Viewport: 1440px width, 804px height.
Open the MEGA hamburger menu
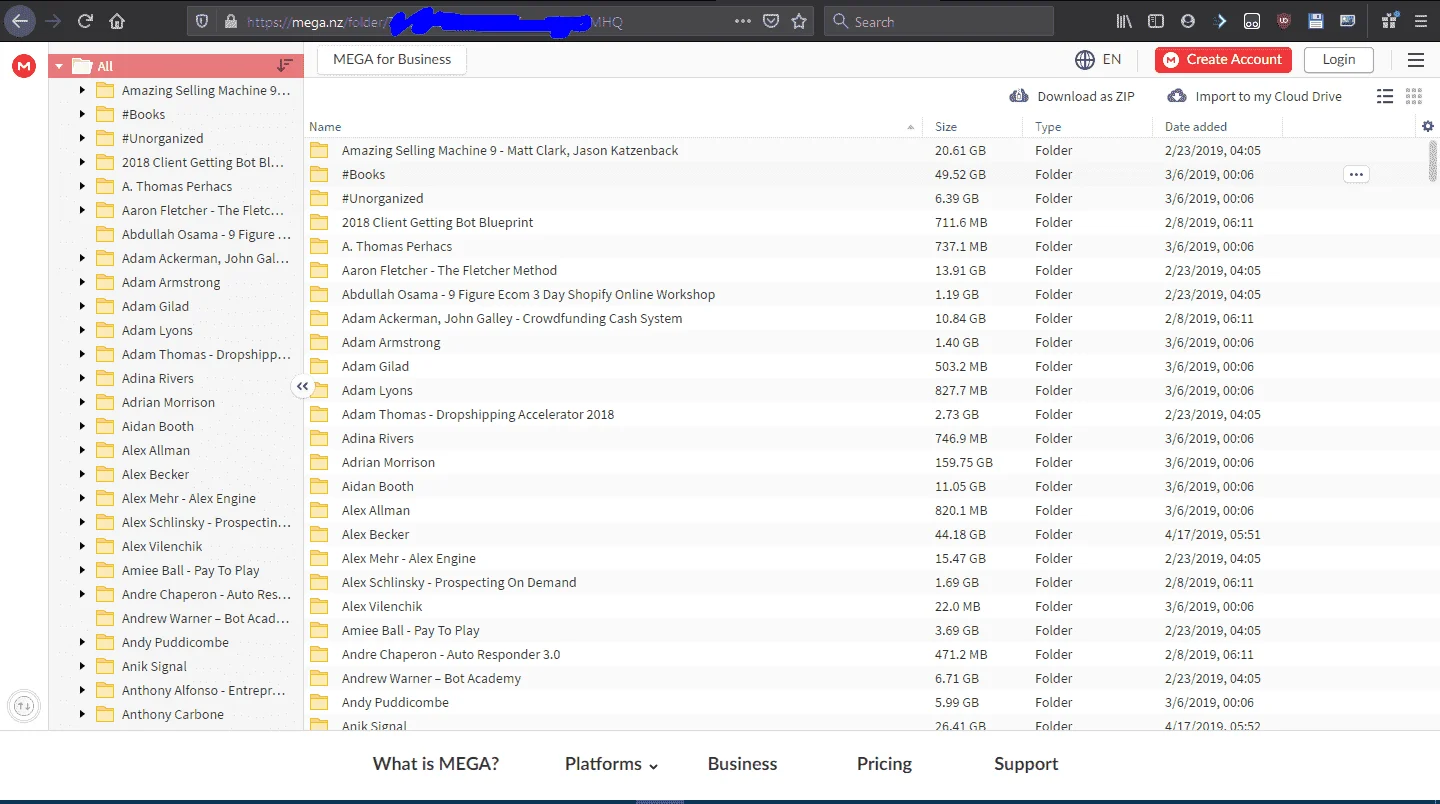1415,60
